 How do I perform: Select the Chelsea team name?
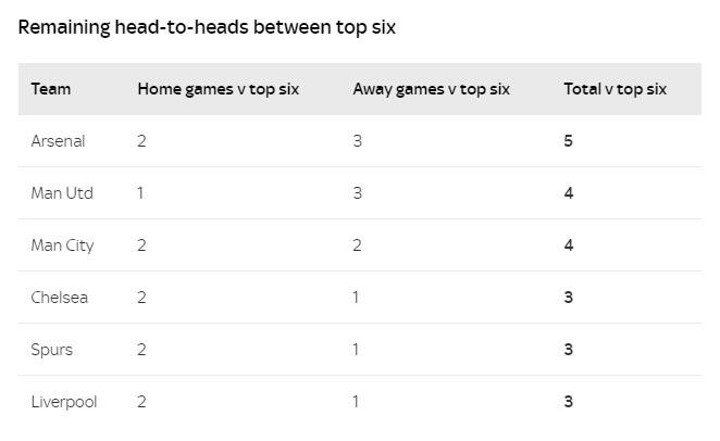tap(59, 297)
